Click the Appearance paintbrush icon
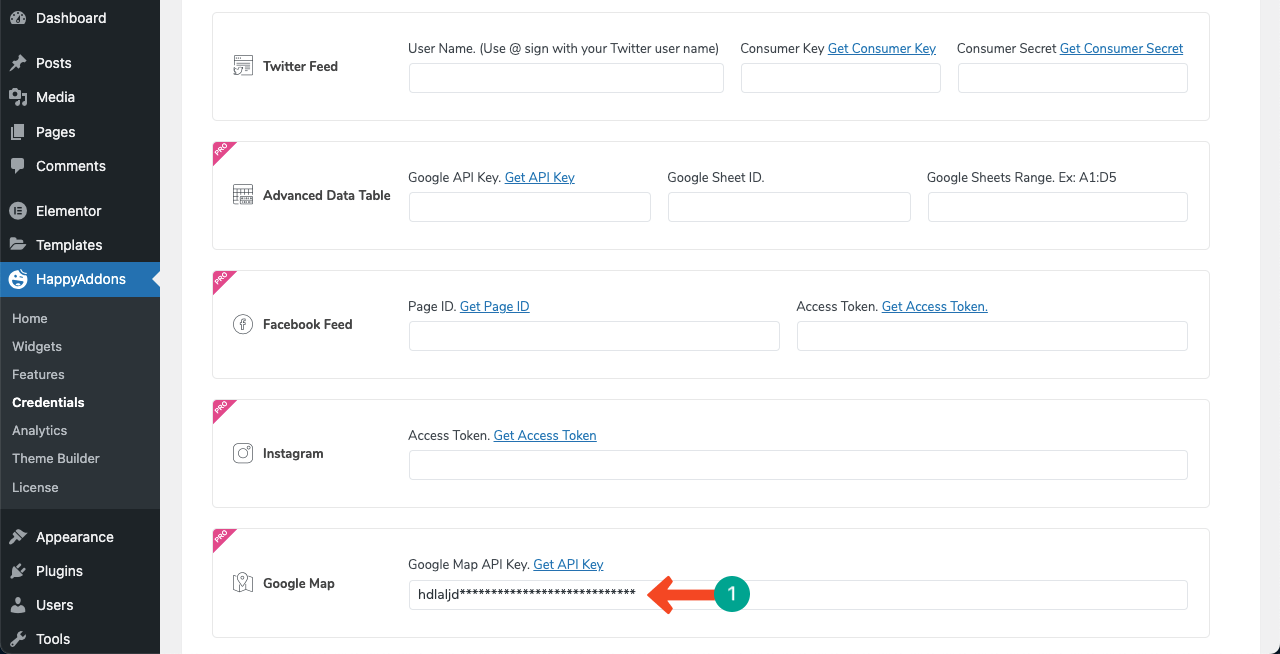 pyautogui.click(x=18, y=537)
